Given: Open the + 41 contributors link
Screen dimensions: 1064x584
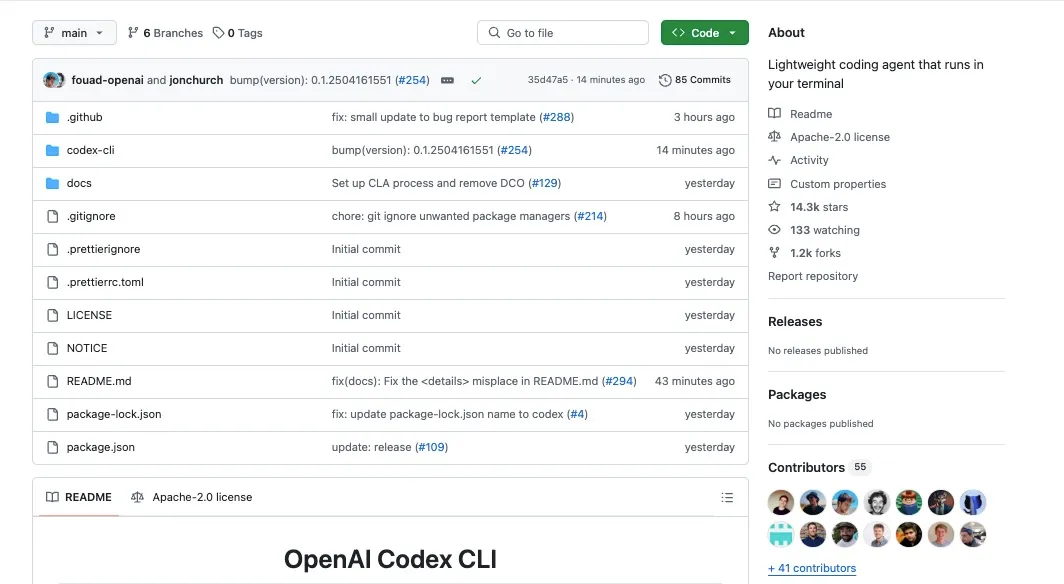Looking at the screenshot, I should point(812,568).
